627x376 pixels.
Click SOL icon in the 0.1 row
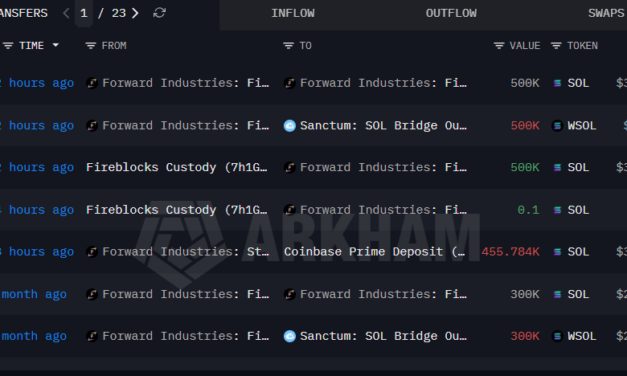557,210
